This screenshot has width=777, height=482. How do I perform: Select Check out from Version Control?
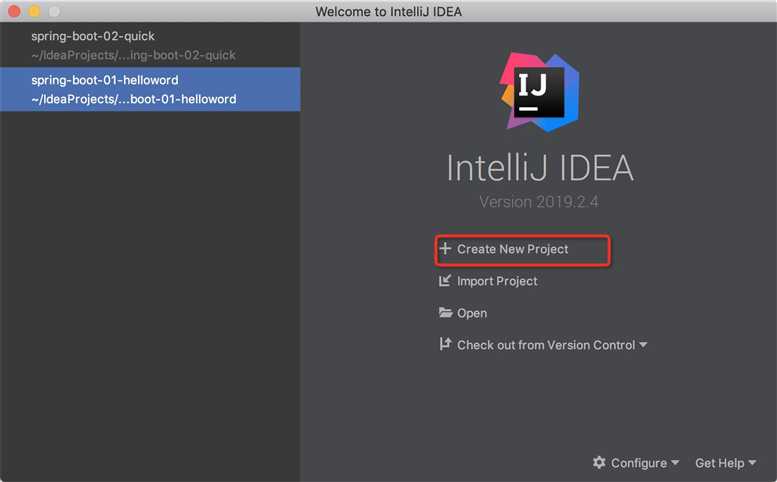546,345
